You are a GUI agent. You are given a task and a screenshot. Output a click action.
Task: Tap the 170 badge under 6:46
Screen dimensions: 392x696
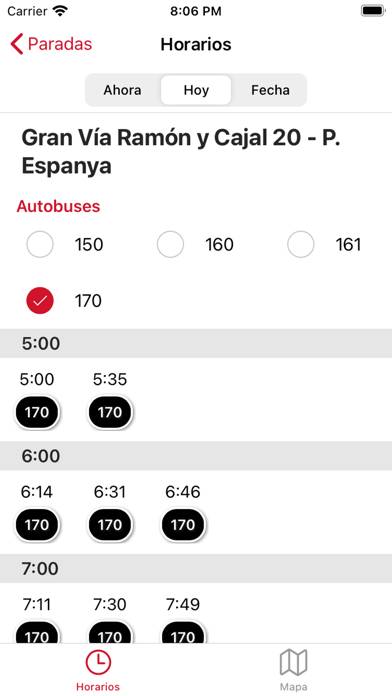pyautogui.click(x=183, y=525)
